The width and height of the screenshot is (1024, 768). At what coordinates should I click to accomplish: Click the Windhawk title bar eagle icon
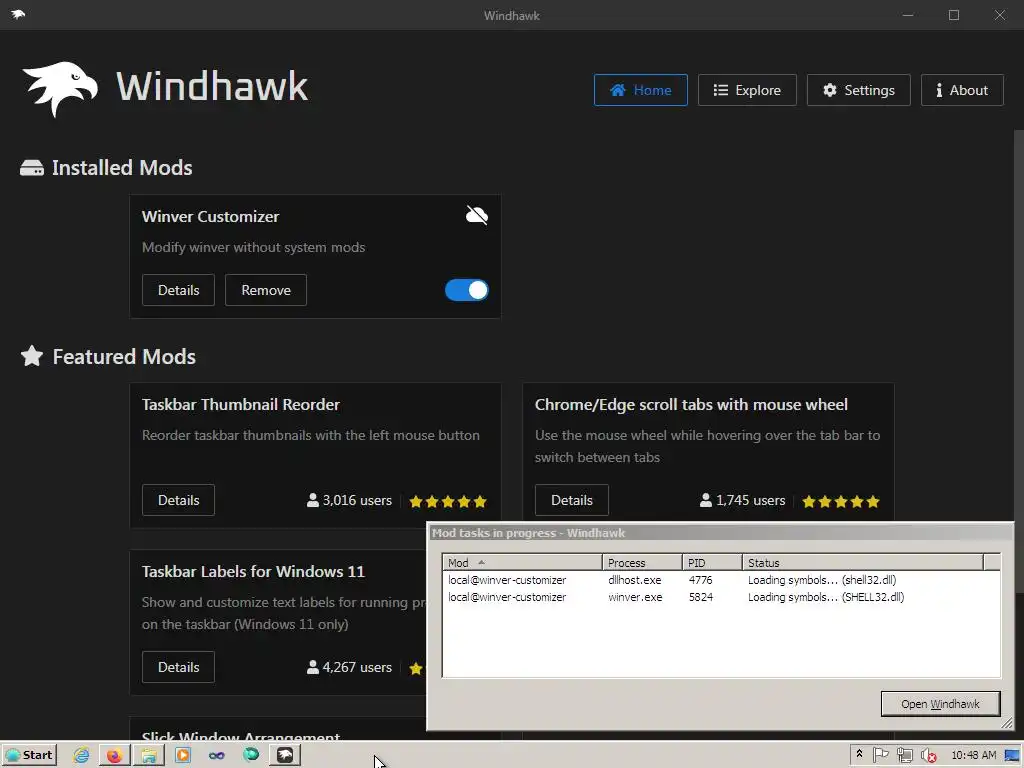18,14
